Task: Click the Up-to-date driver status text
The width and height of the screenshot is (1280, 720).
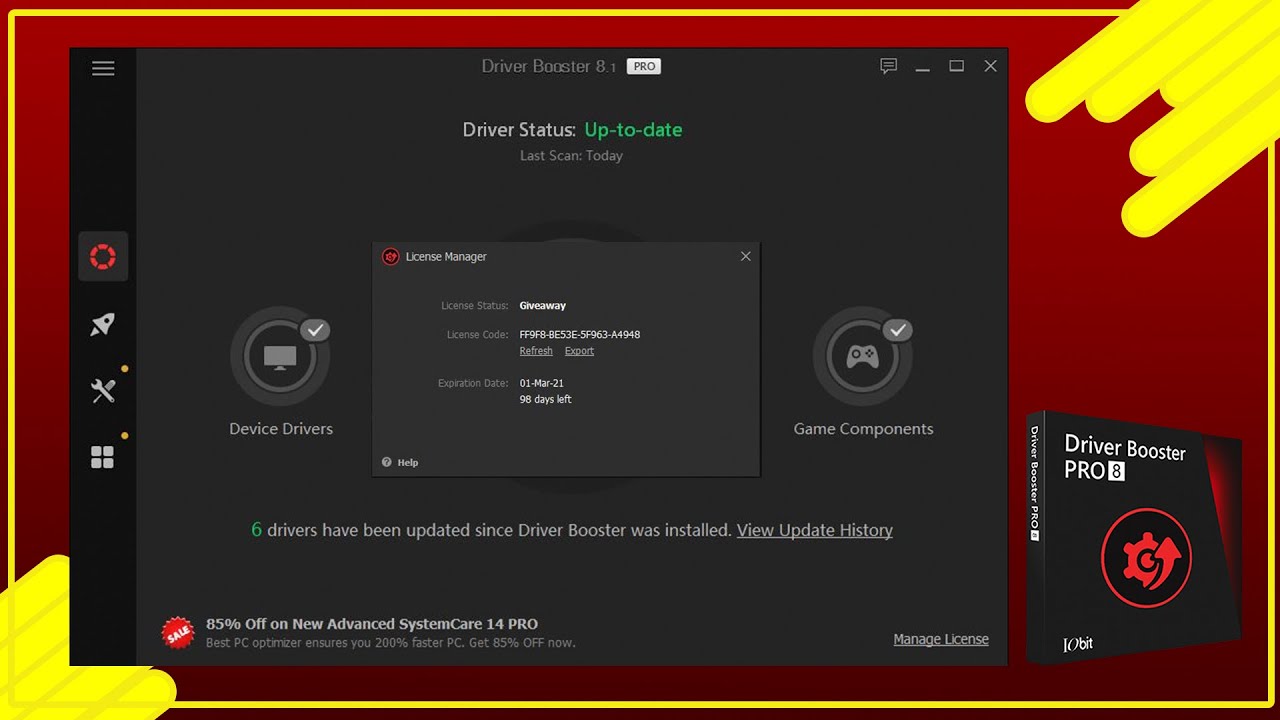Action: 633,130
